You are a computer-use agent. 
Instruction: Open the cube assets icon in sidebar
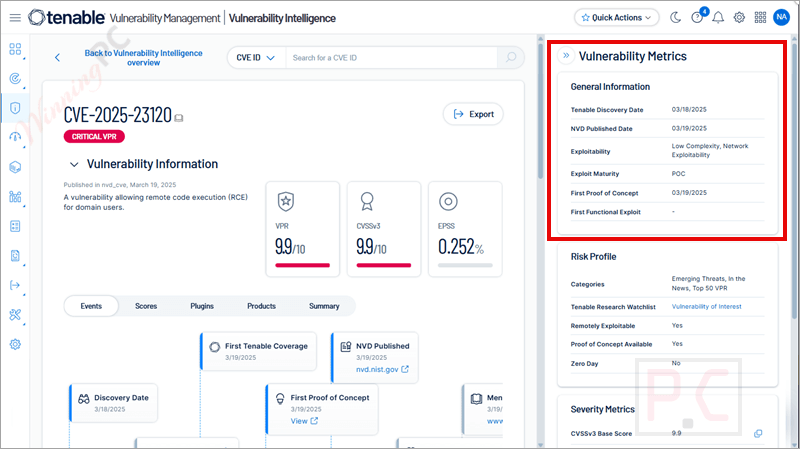tap(15, 167)
